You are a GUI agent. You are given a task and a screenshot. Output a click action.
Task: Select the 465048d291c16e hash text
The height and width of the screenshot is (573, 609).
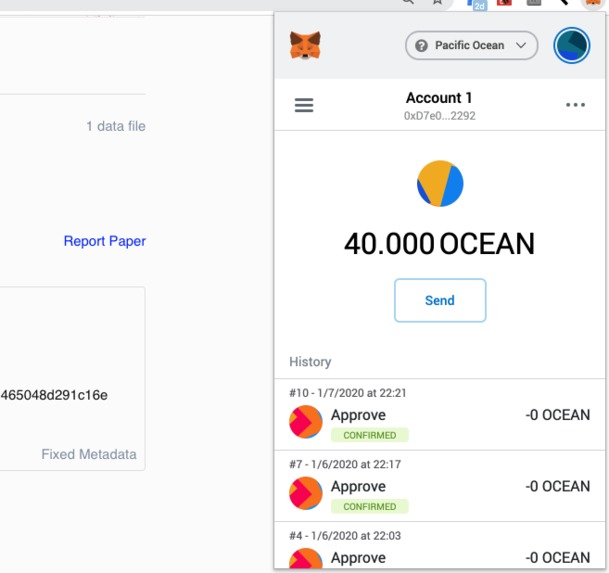54,395
